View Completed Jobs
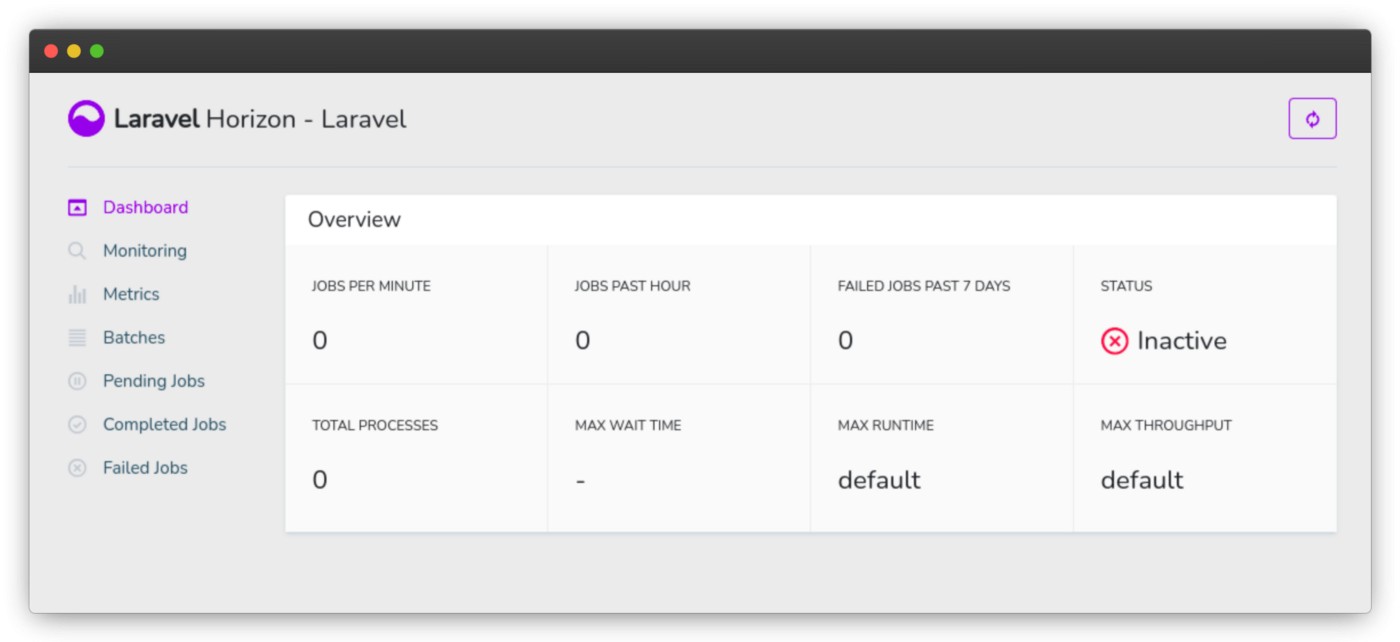 click(x=165, y=425)
